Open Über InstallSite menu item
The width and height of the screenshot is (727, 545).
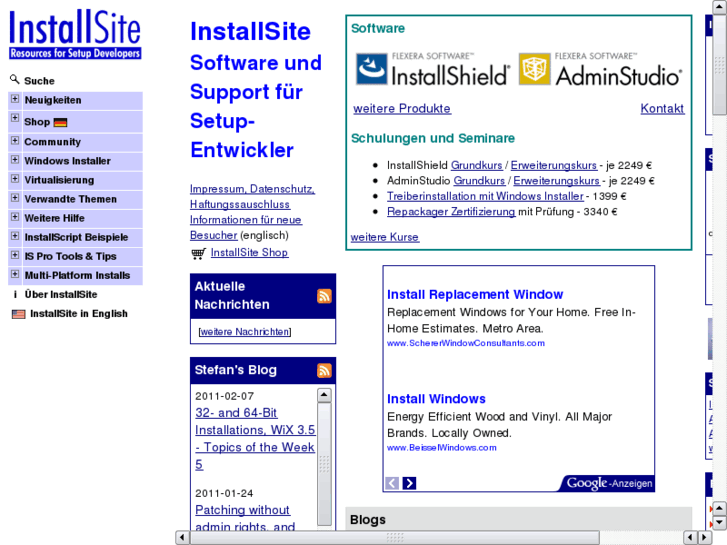(x=61, y=295)
